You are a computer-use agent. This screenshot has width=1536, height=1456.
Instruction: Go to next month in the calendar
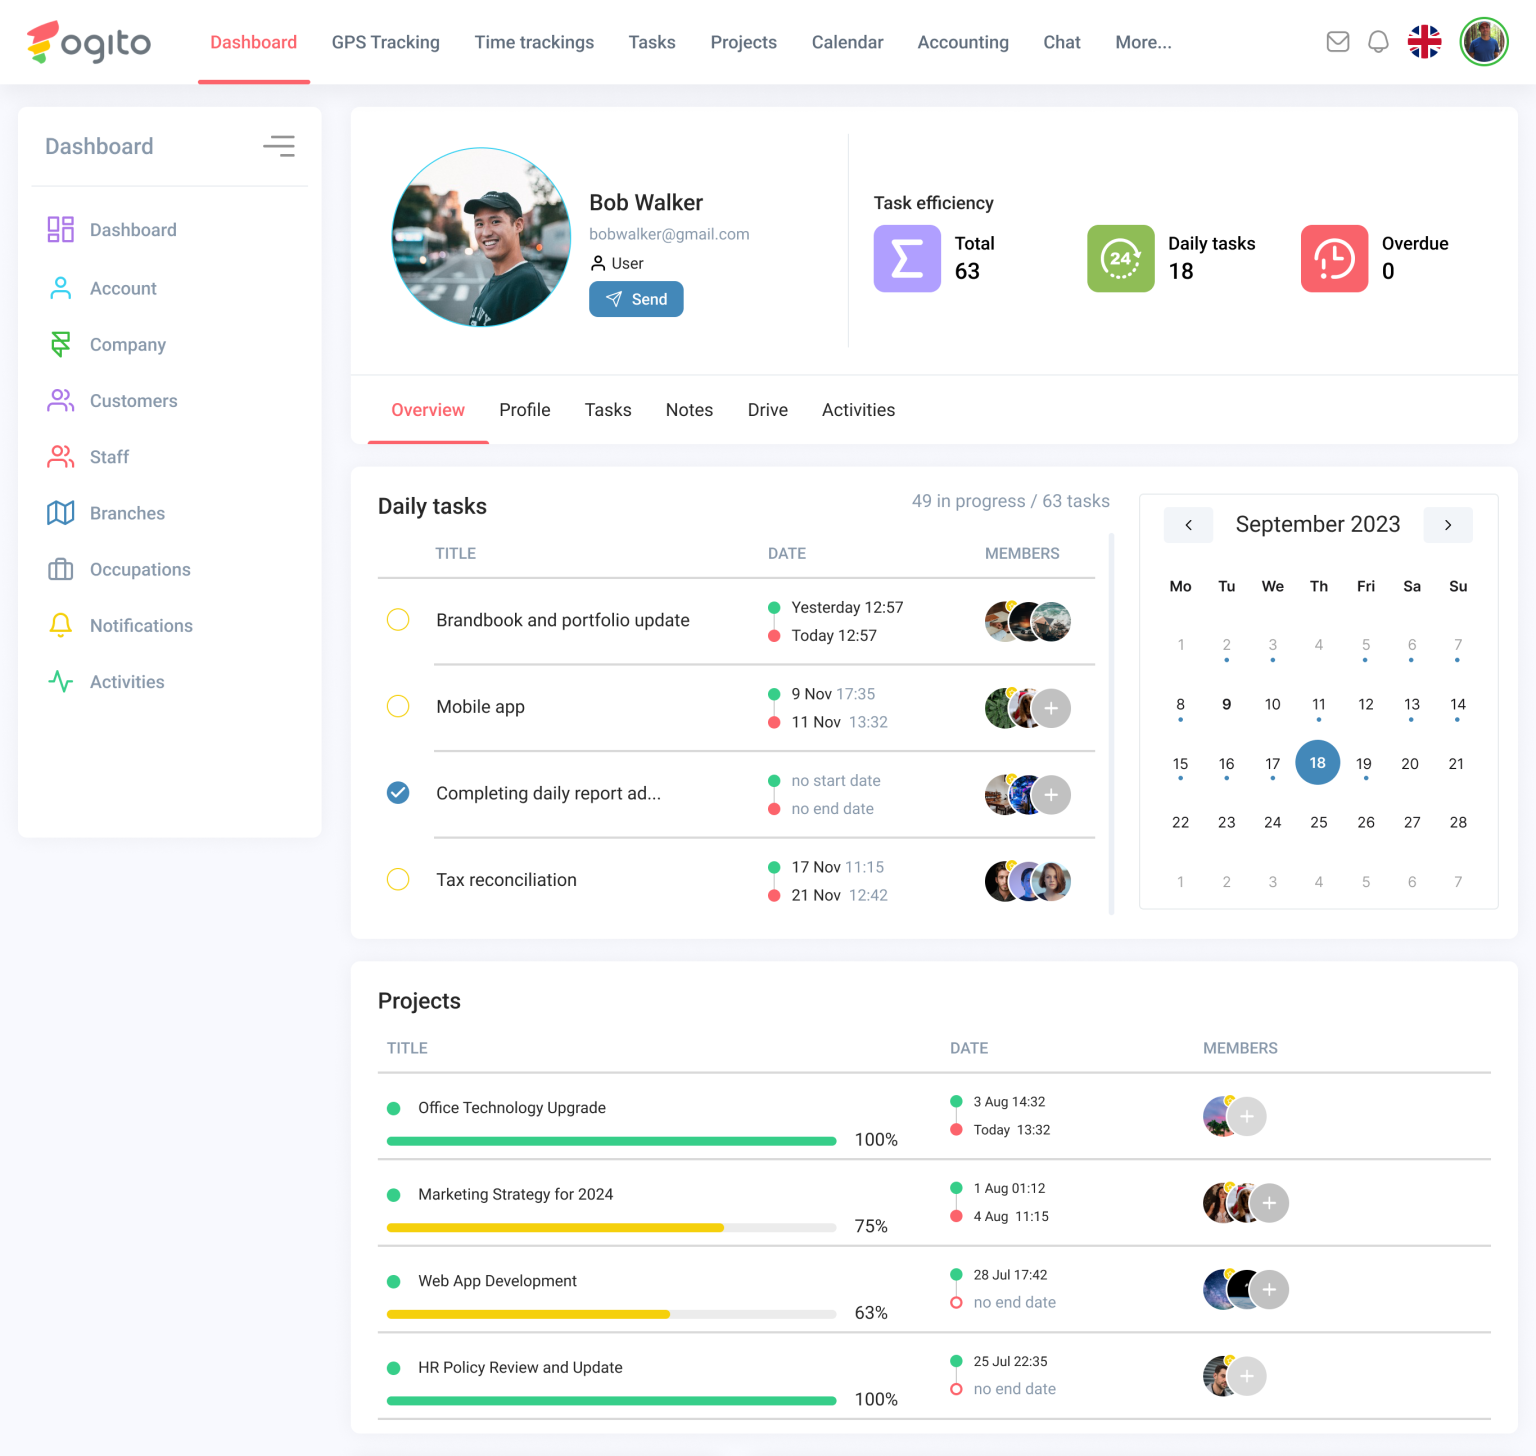(x=1448, y=524)
